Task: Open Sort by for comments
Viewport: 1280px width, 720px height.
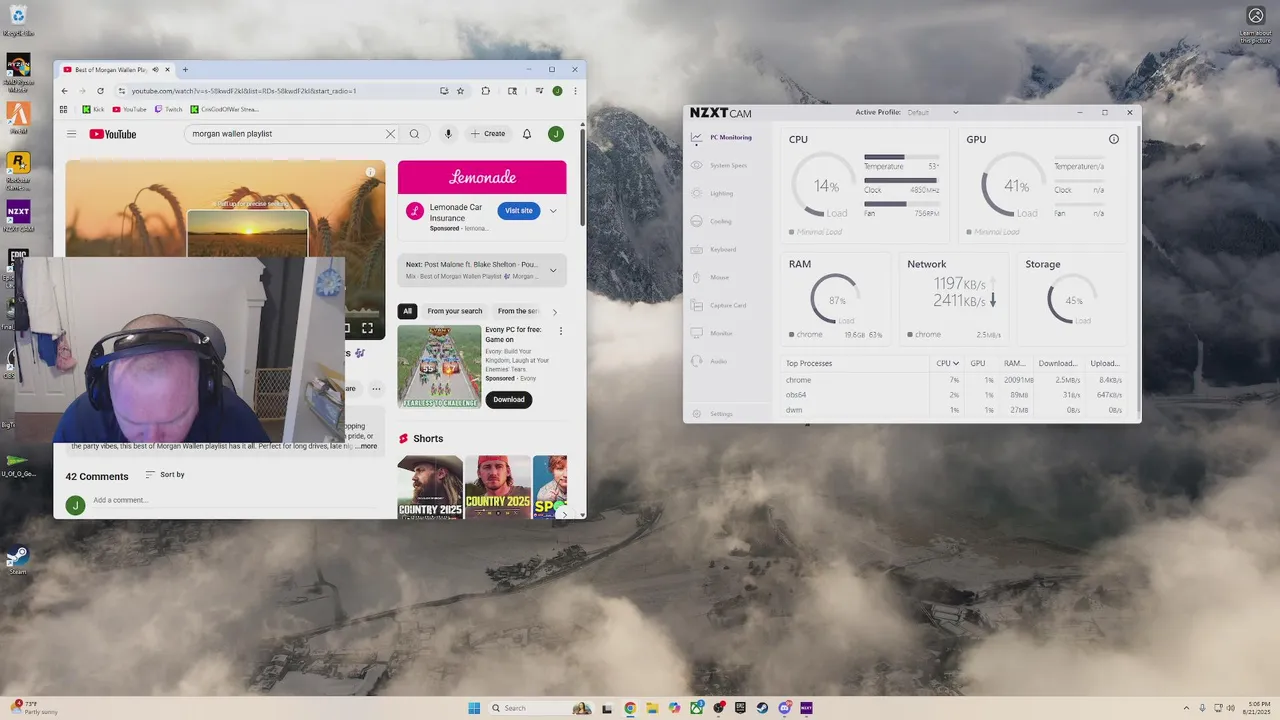Action: tap(165, 474)
